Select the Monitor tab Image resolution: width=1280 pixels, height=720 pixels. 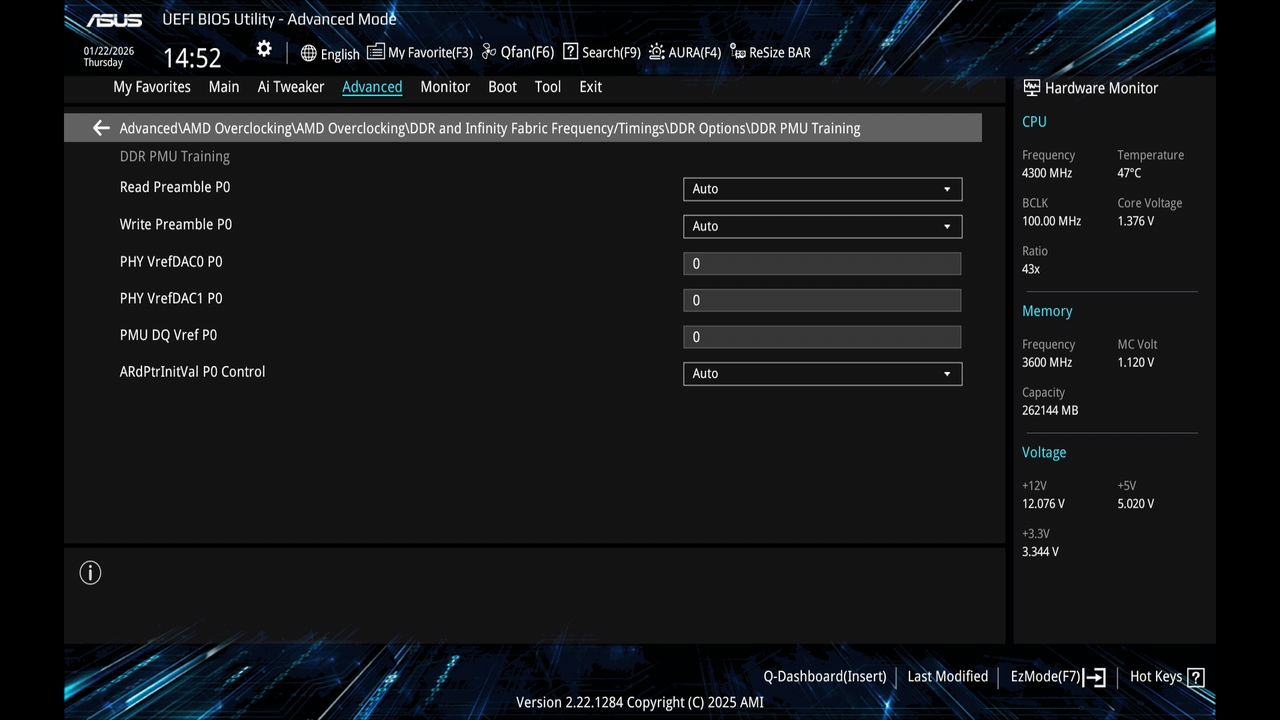click(x=445, y=87)
